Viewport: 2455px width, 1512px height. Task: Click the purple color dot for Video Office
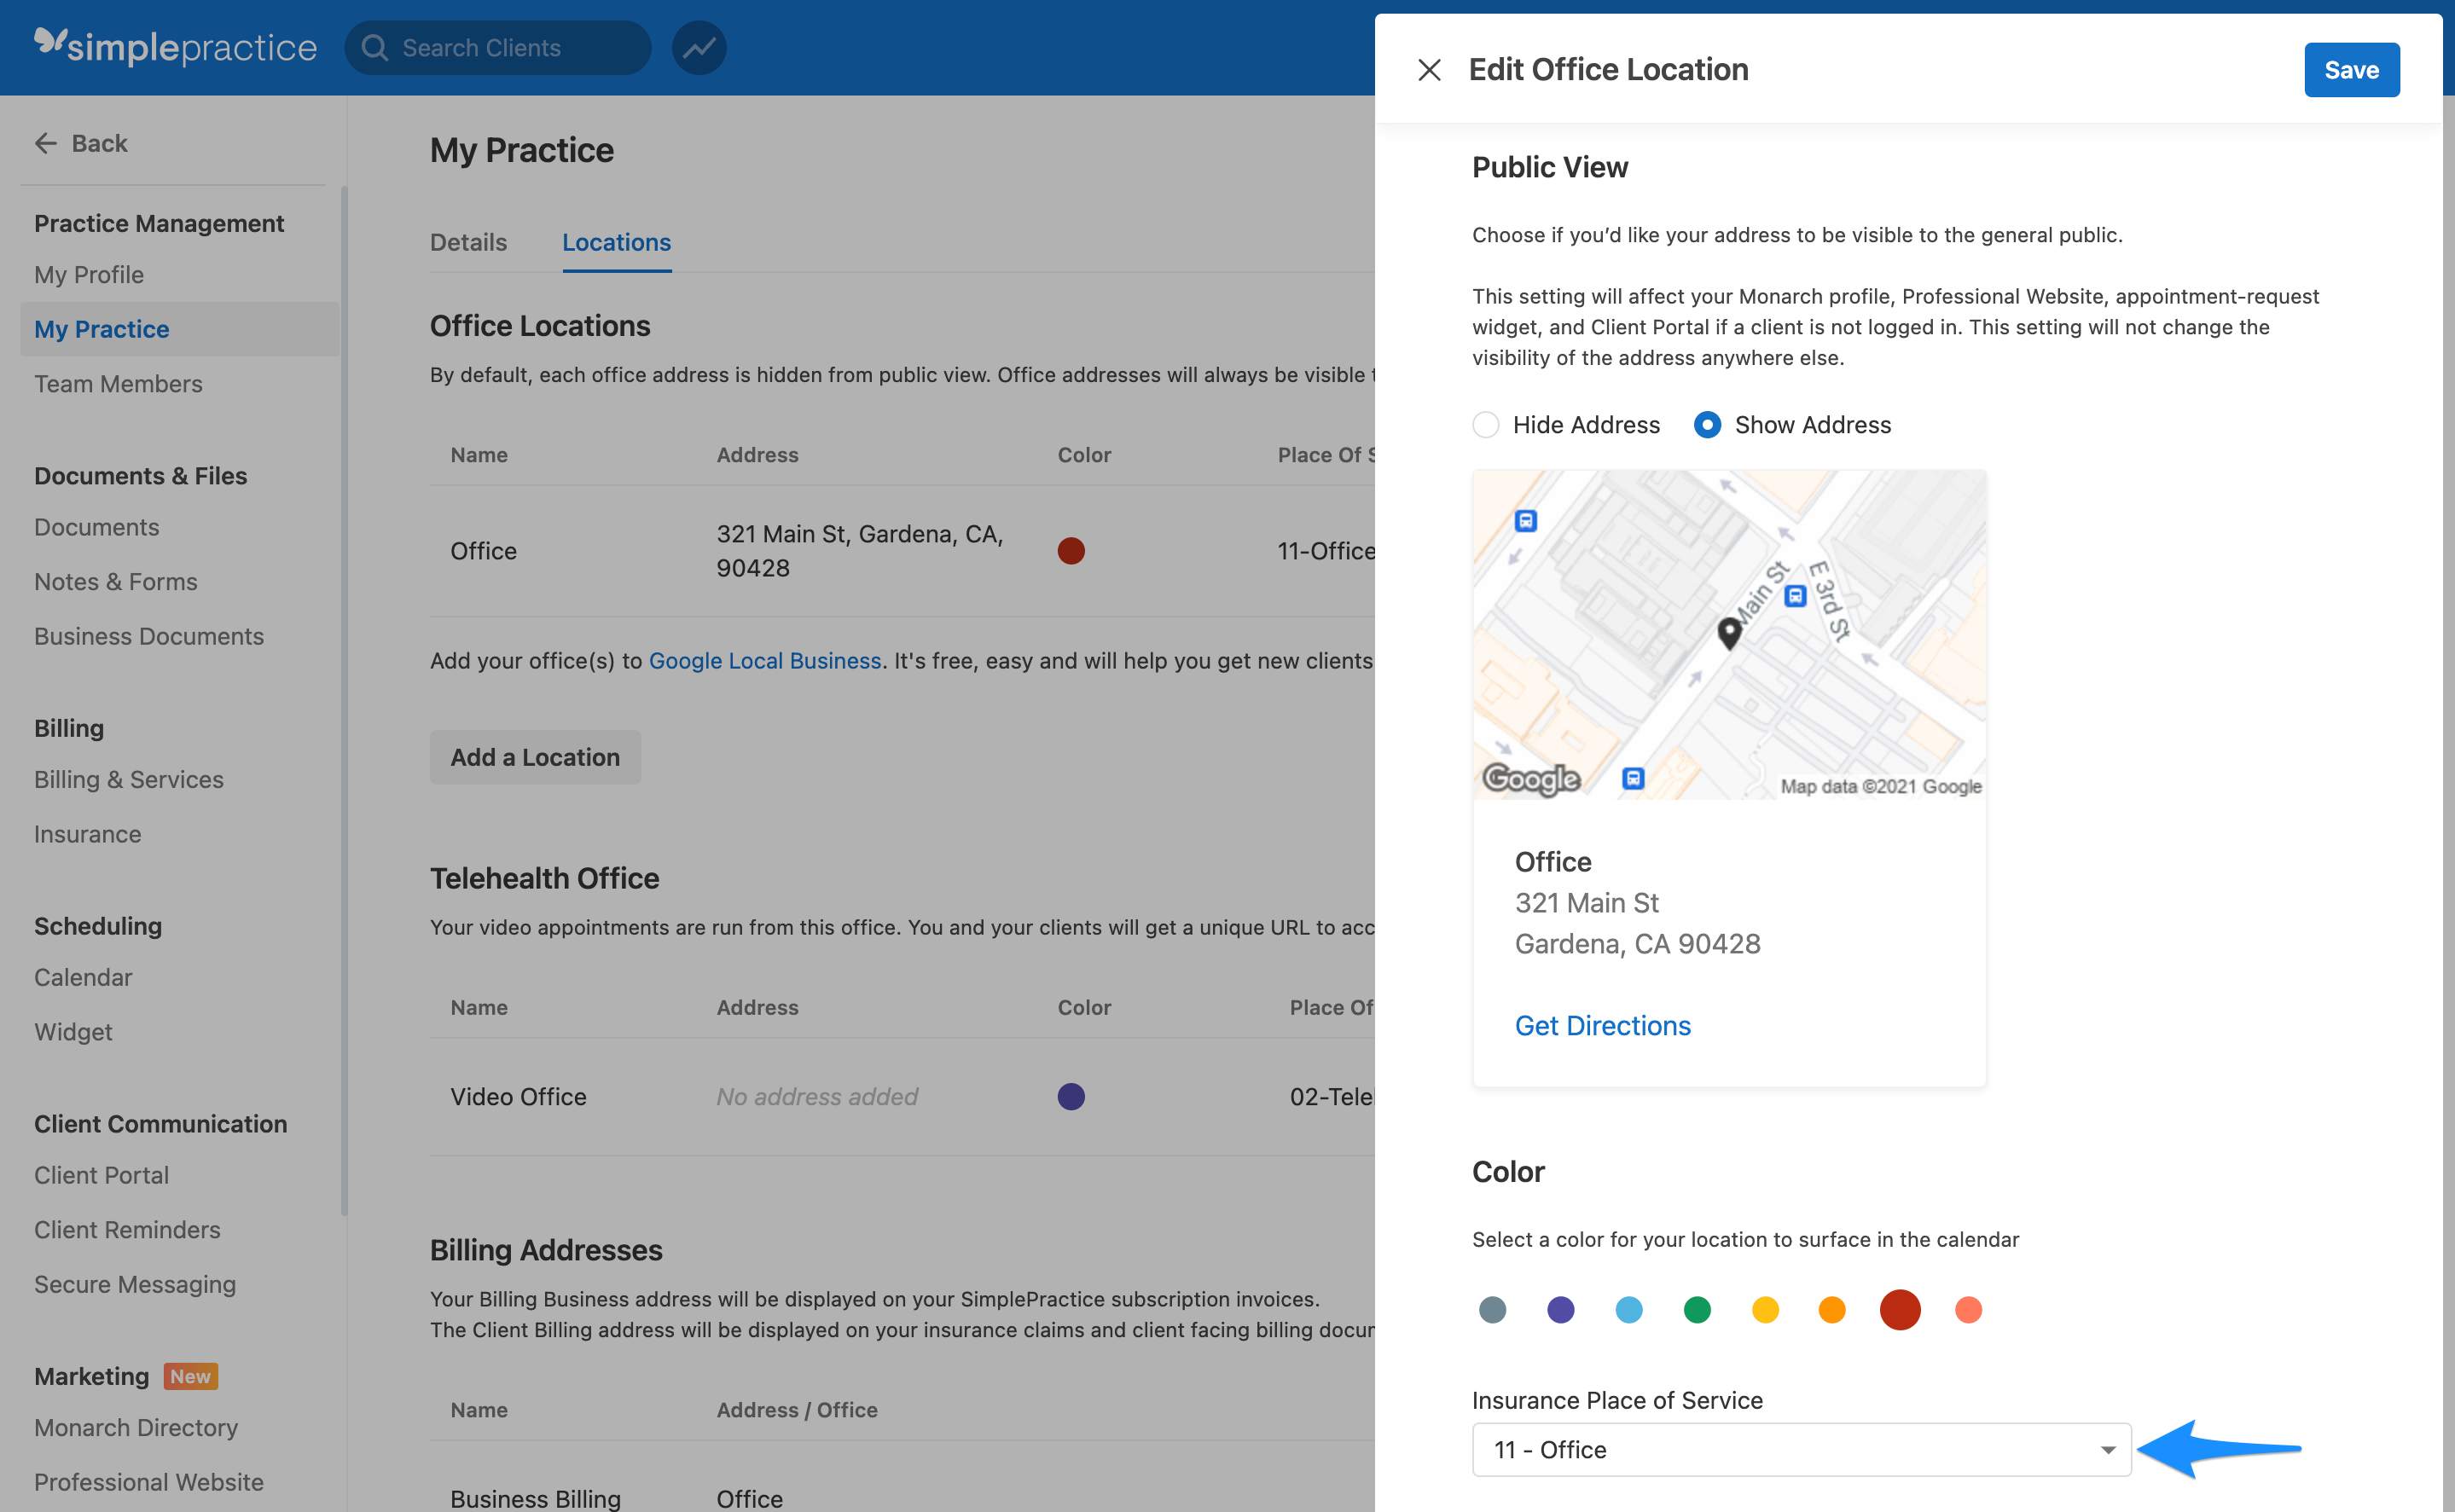tap(1071, 1096)
